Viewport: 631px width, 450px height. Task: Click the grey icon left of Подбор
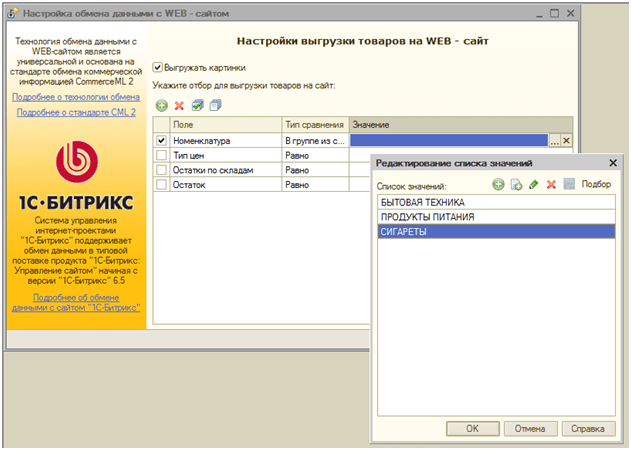coord(569,184)
